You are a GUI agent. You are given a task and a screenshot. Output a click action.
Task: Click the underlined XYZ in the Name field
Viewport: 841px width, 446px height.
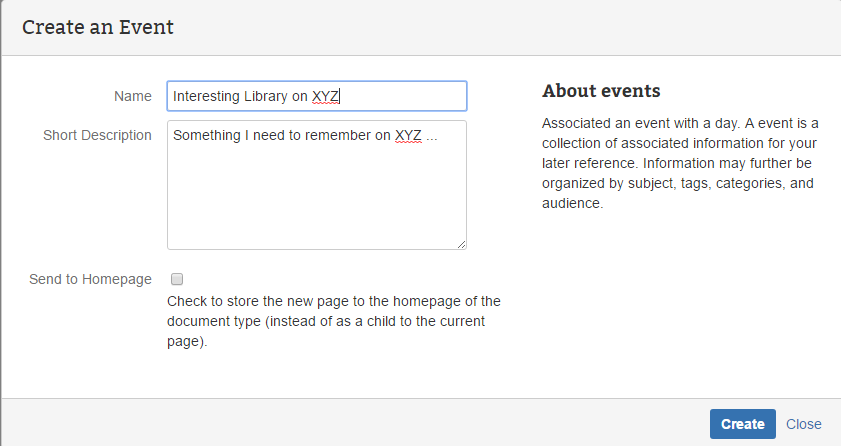click(326, 96)
